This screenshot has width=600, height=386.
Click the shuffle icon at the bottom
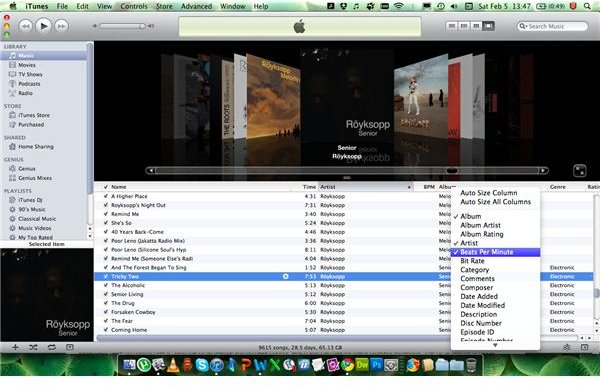33,347
